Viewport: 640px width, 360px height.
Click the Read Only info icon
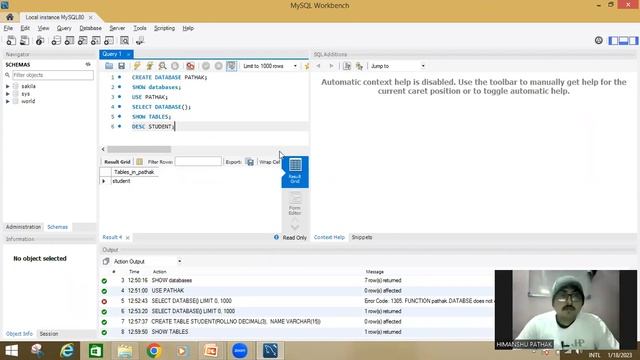coord(276,237)
